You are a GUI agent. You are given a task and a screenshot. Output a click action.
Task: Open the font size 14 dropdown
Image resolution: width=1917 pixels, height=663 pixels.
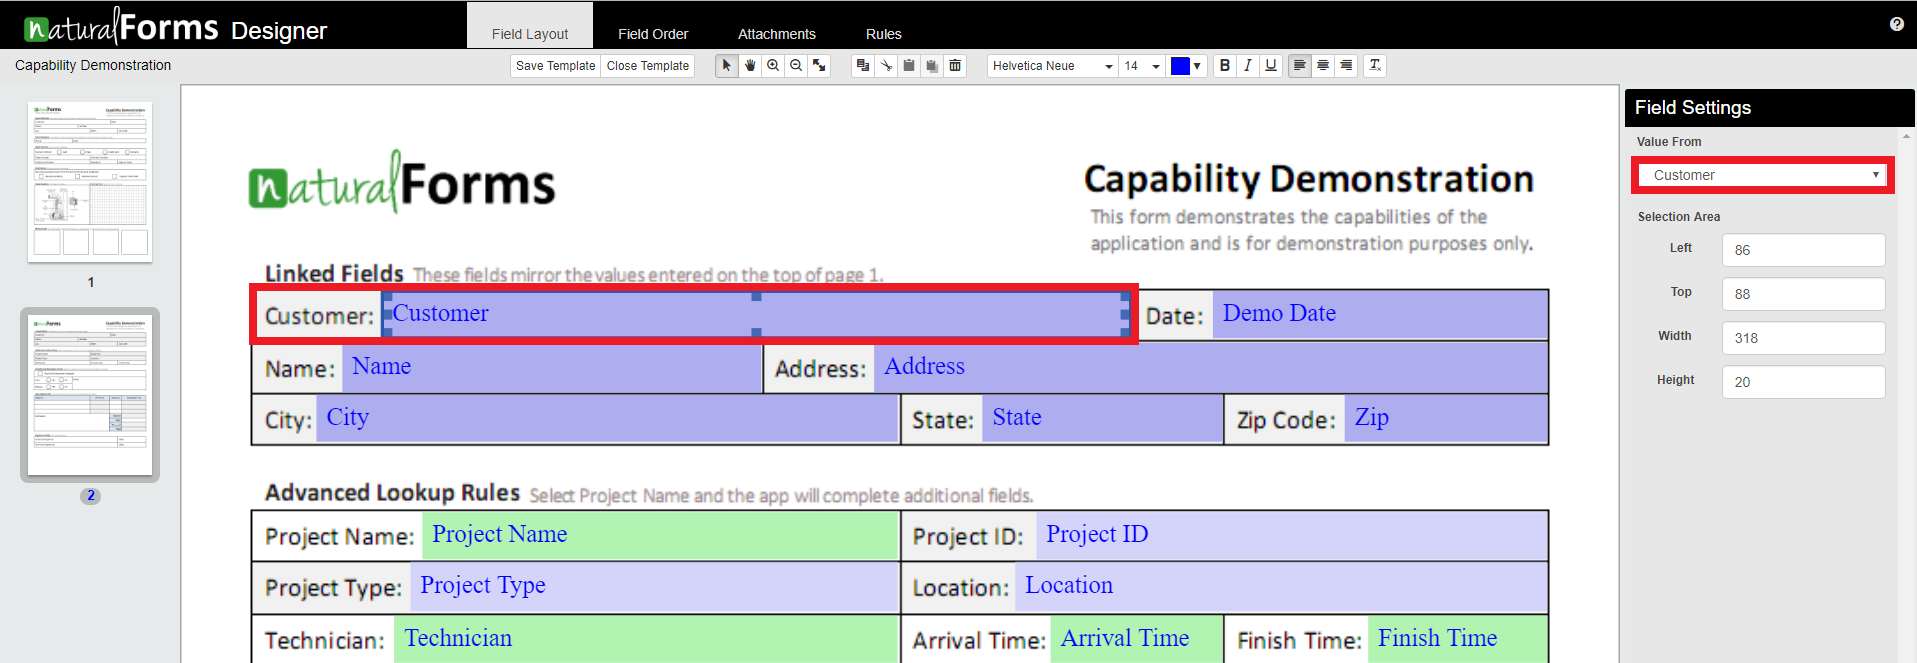click(x=1142, y=66)
